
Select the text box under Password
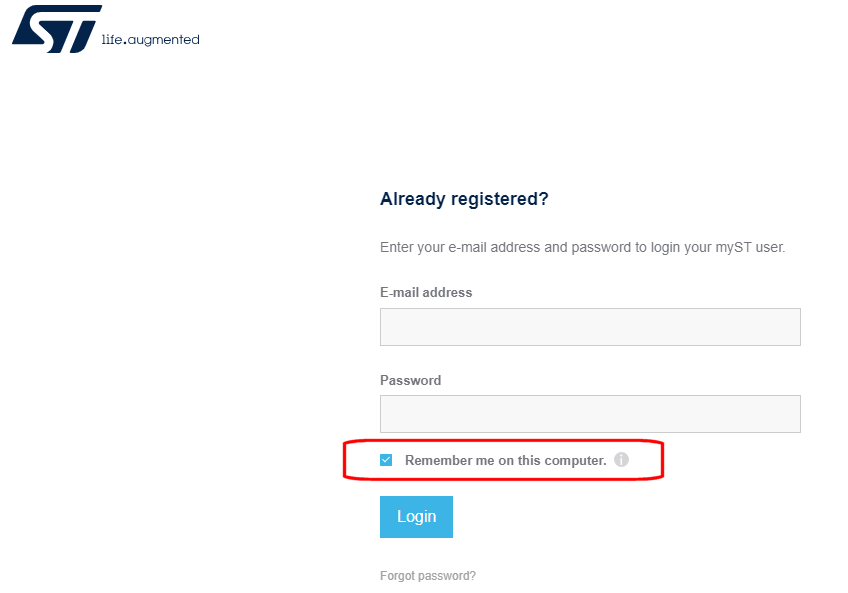(590, 414)
